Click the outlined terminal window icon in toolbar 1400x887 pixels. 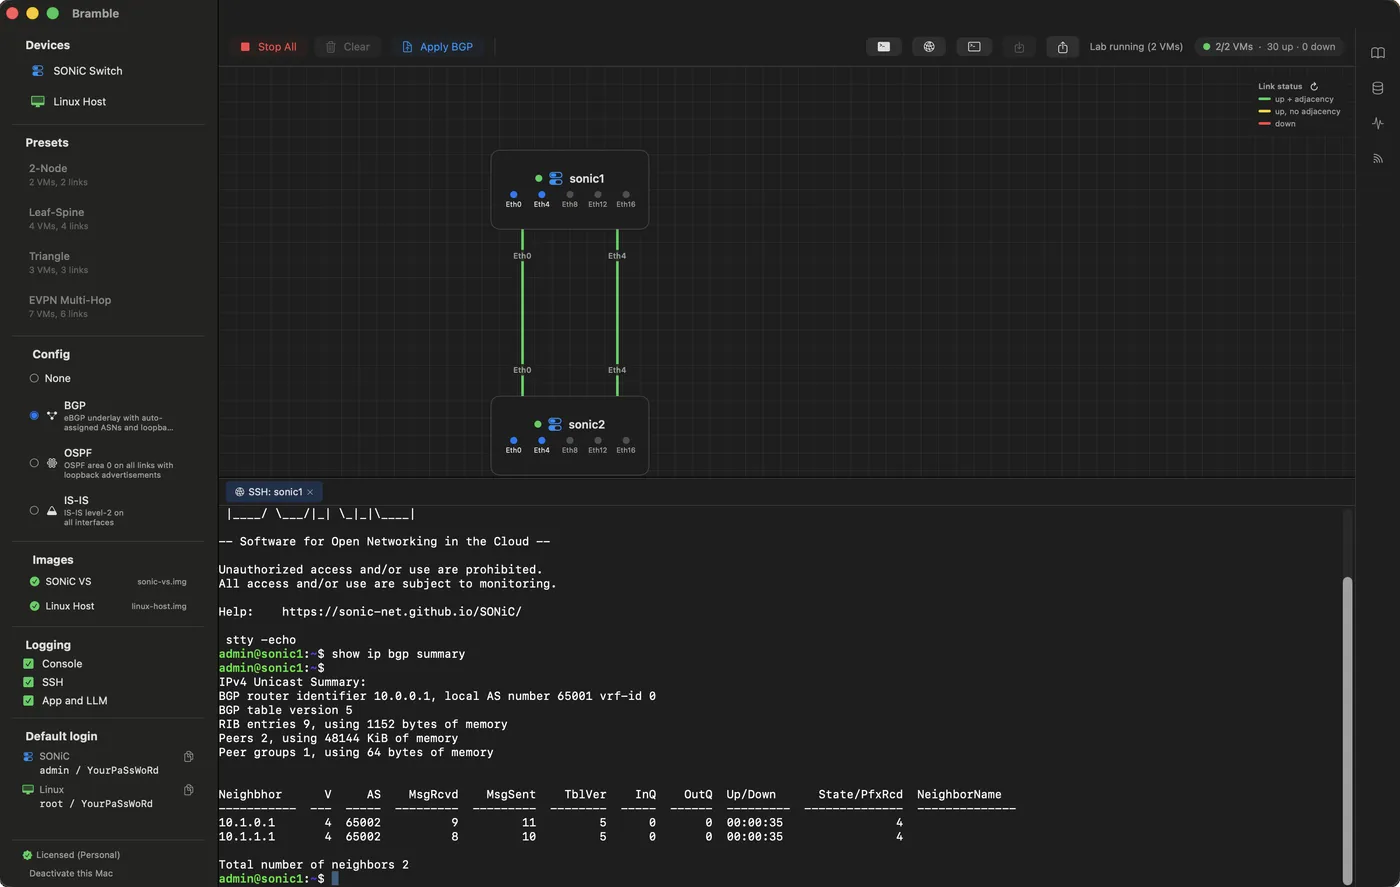[x=974, y=47]
